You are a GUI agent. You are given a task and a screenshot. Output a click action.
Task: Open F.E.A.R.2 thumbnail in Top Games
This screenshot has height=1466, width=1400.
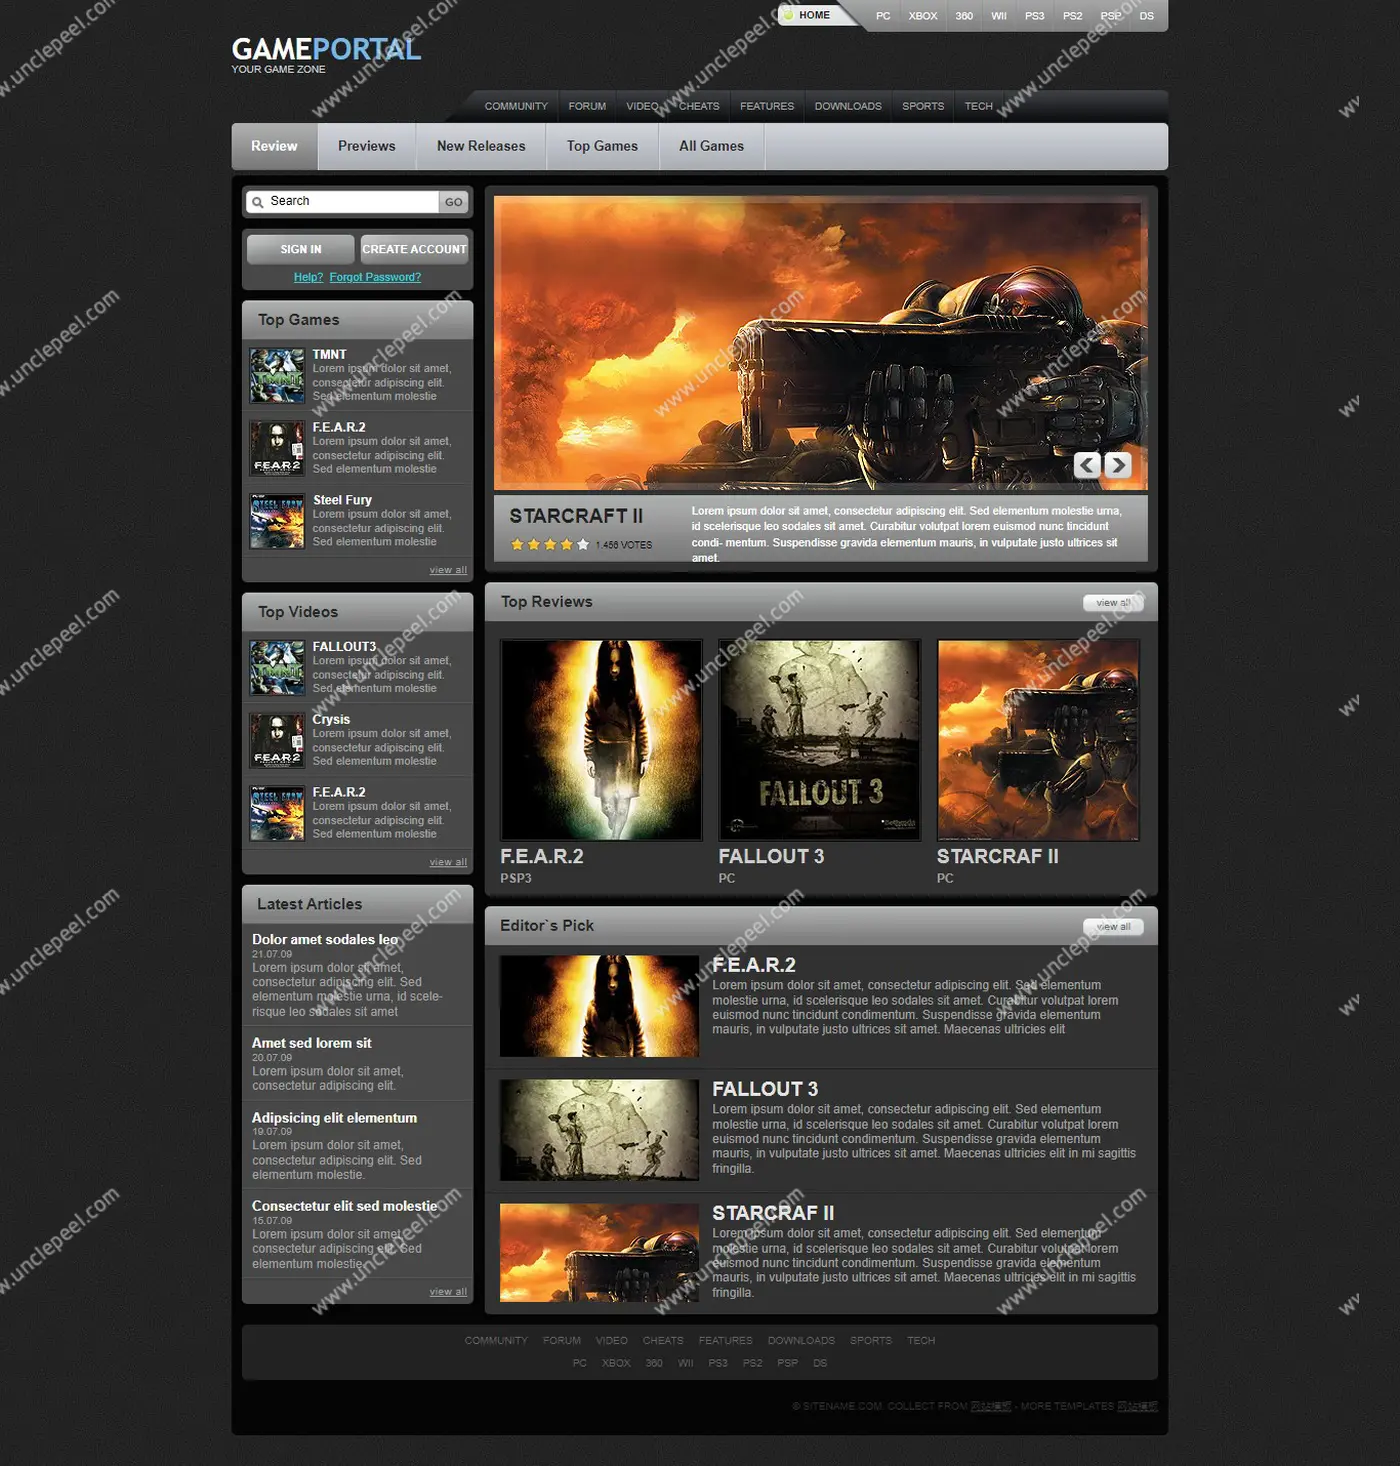point(277,449)
